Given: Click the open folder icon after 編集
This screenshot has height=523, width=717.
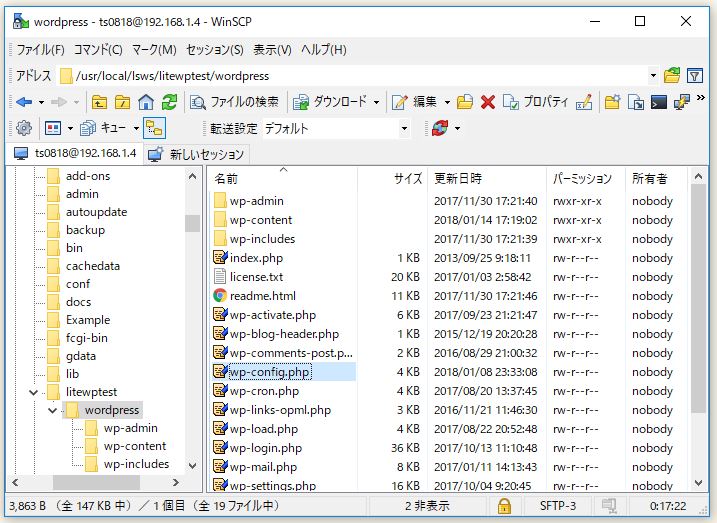Looking at the screenshot, I should point(465,102).
